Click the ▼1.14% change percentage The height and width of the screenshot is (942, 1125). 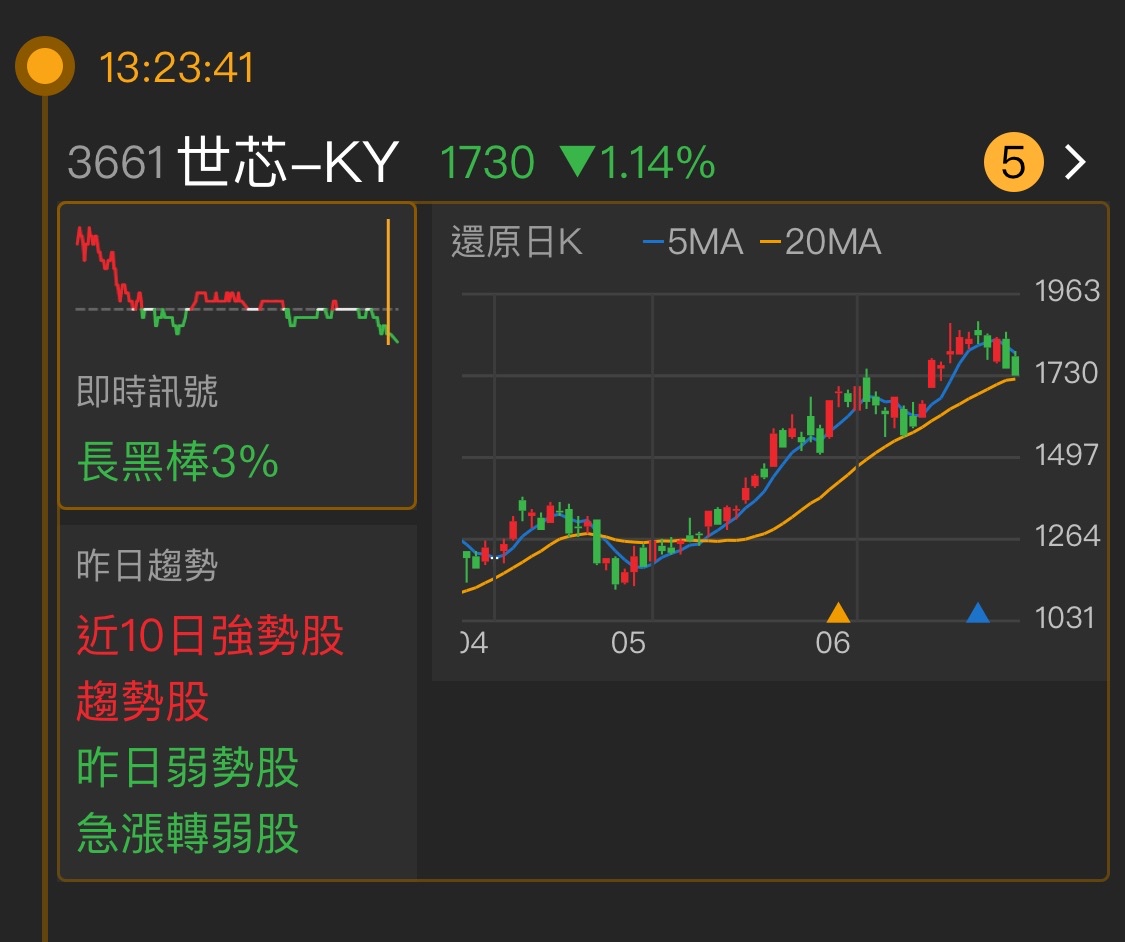pyautogui.click(x=641, y=160)
